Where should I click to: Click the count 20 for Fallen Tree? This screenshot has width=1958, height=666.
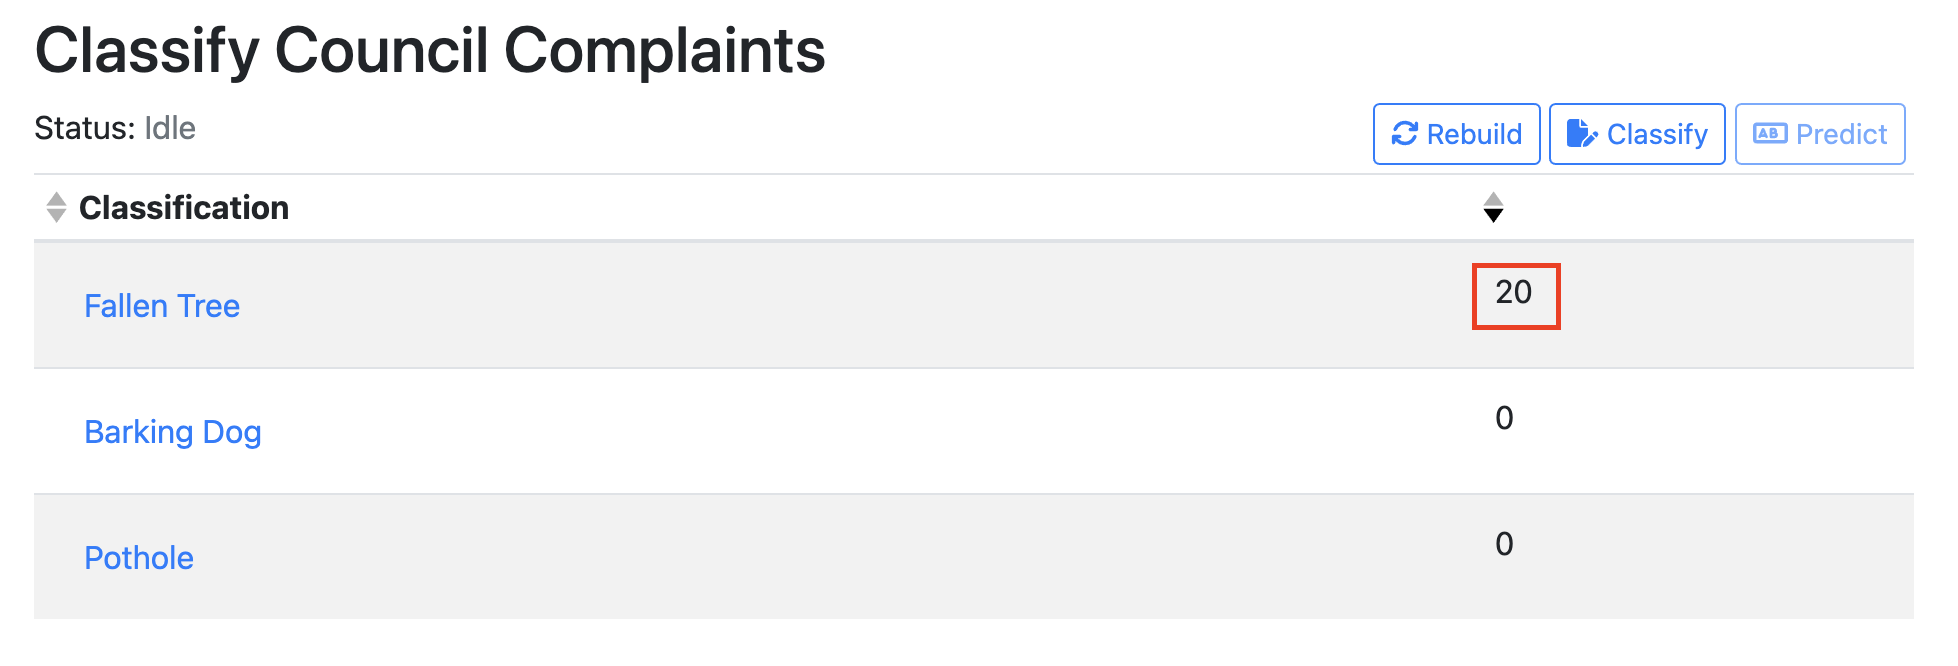[x=1514, y=292]
